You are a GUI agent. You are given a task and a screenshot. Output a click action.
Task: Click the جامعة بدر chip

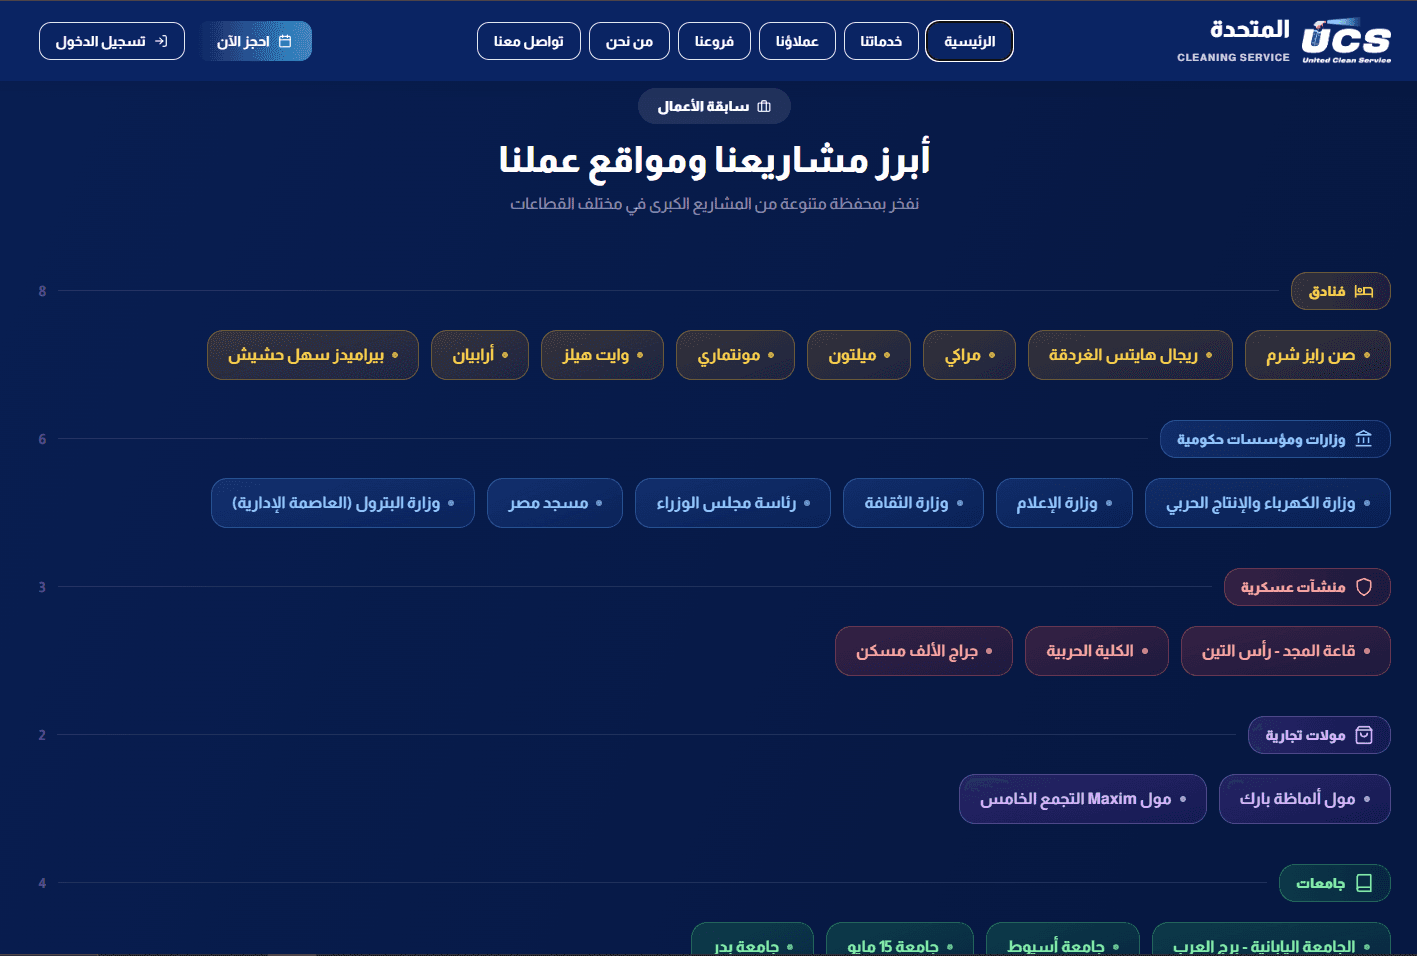tap(753, 941)
